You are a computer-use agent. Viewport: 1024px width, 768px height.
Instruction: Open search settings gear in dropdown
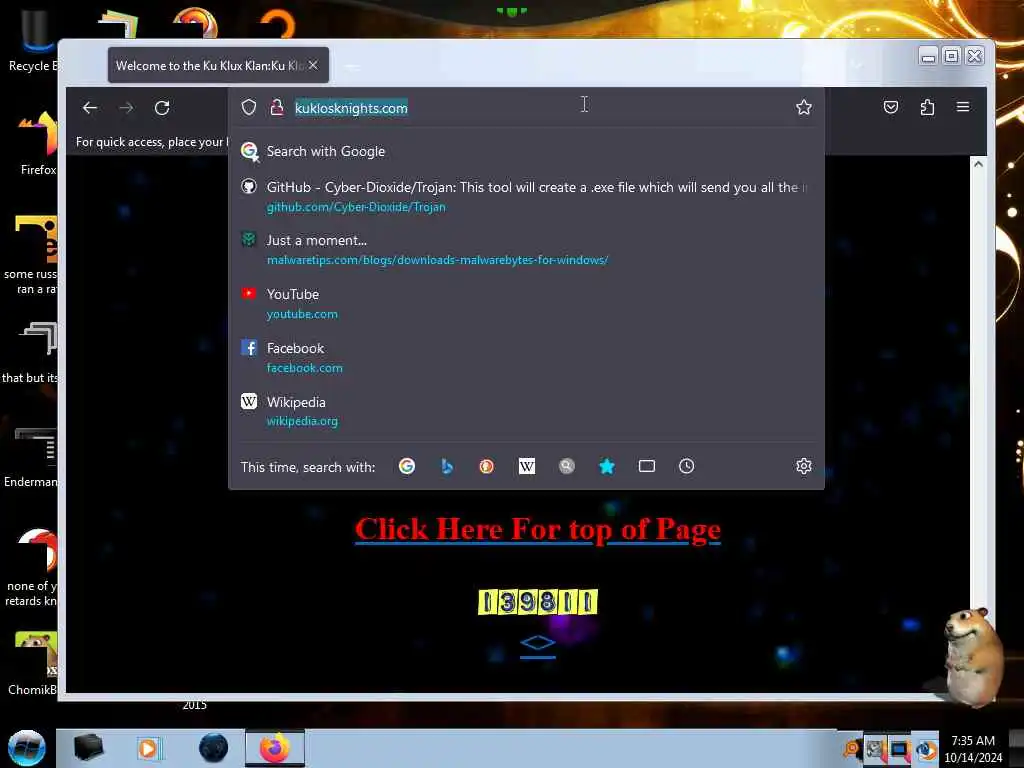(804, 466)
